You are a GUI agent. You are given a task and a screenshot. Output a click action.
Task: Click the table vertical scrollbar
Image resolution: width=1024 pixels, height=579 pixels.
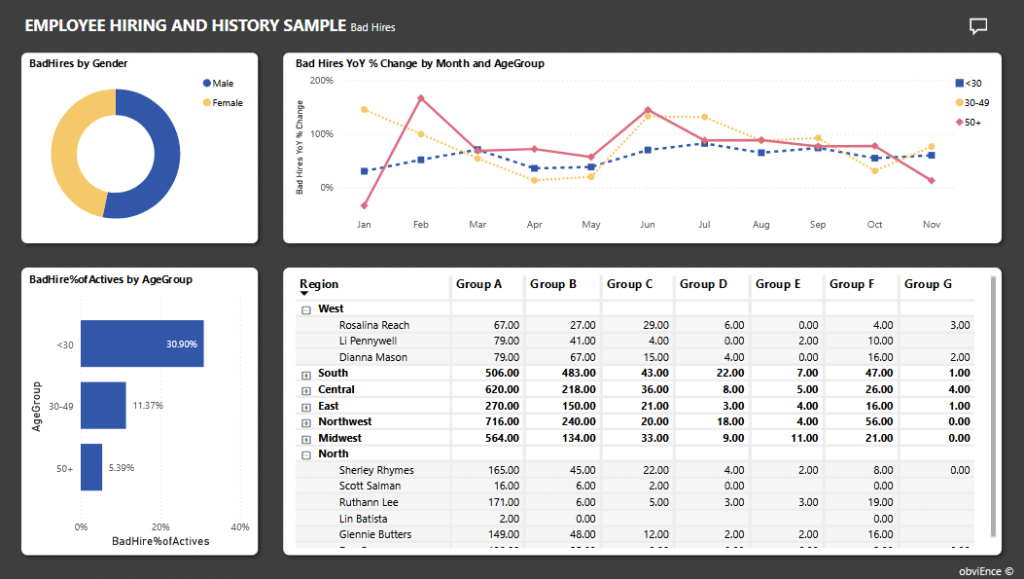pos(993,406)
